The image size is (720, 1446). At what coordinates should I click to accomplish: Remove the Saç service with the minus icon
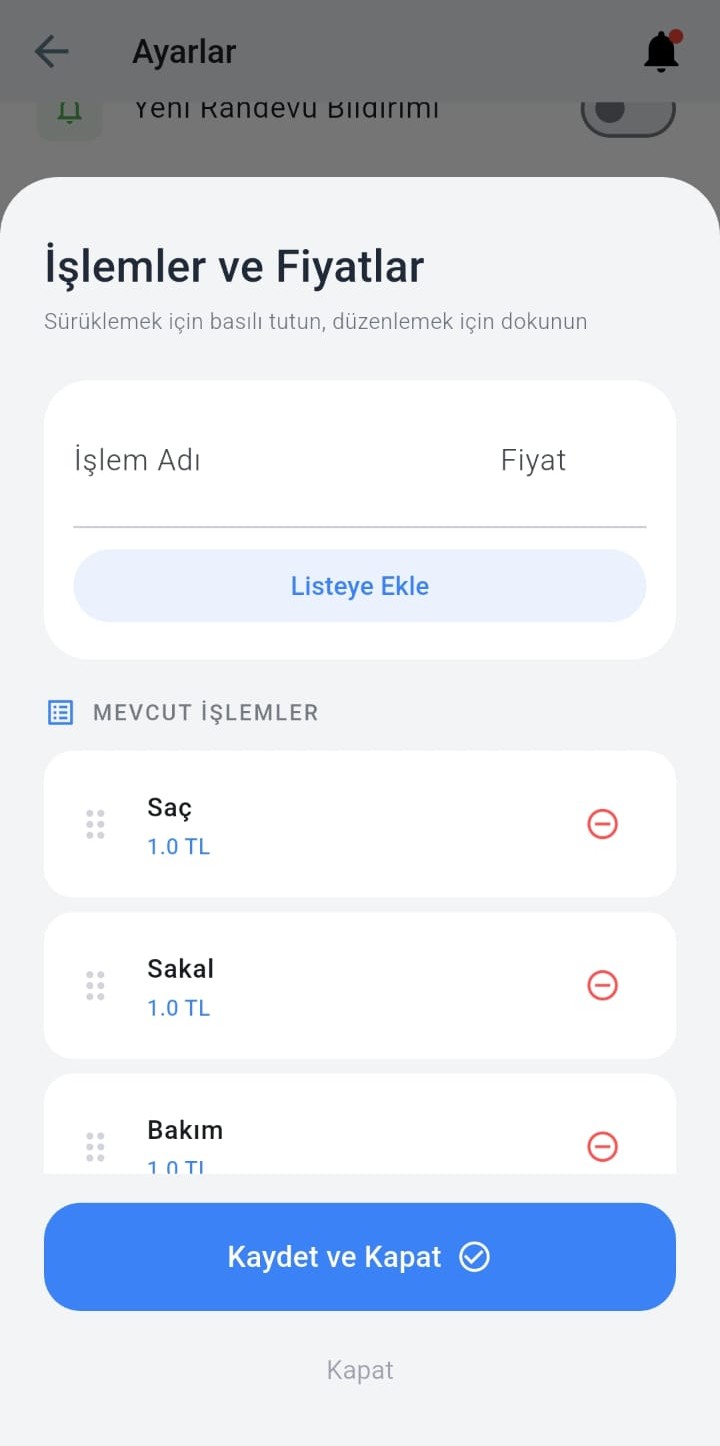[x=602, y=824]
